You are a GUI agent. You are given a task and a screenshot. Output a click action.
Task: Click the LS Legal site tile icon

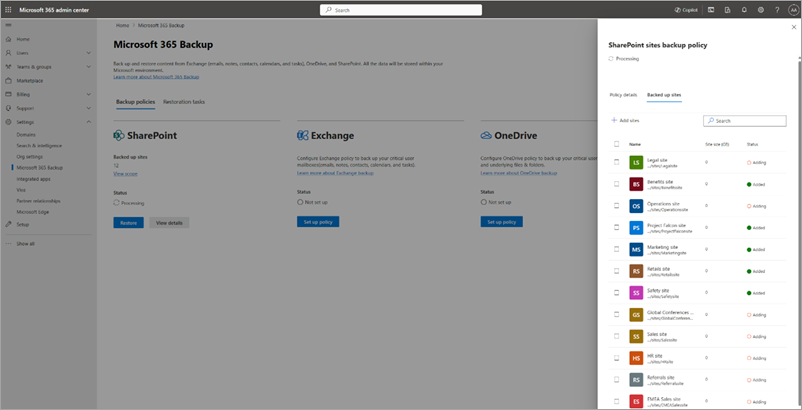point(636,163)
